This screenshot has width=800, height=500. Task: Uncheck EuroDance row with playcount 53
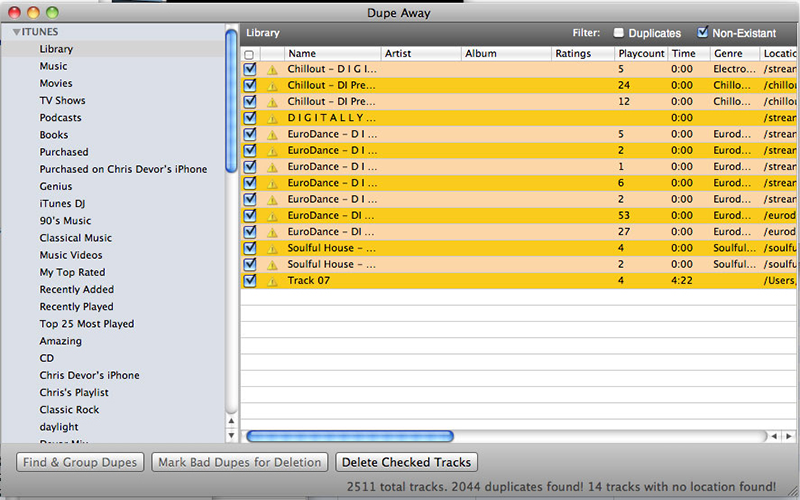pyautogui.click(x=250, y=215)
